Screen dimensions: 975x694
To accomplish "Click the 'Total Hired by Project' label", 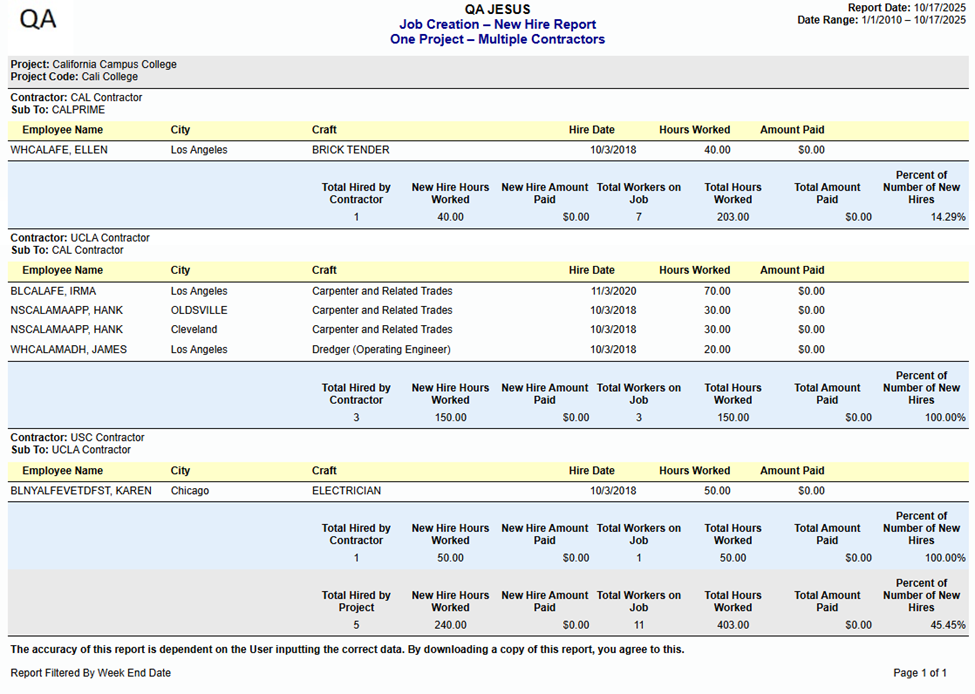I will pos(356,601).
